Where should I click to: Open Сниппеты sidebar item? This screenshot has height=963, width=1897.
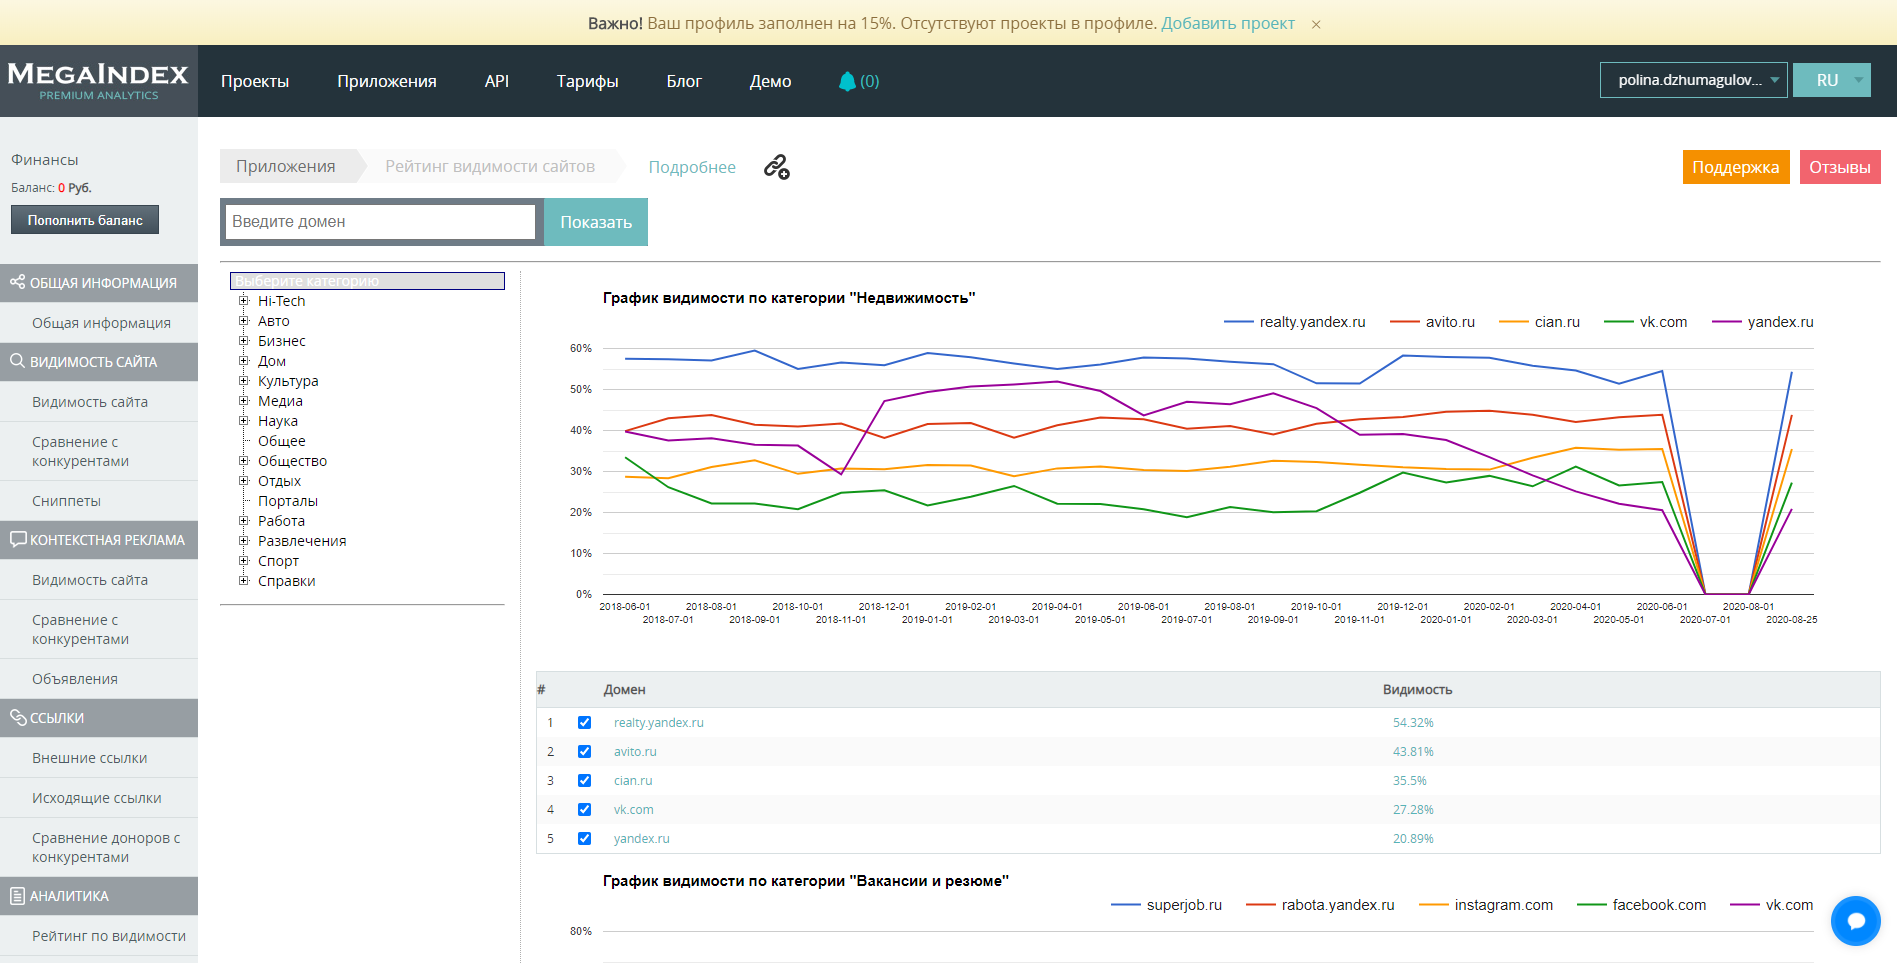66,501
